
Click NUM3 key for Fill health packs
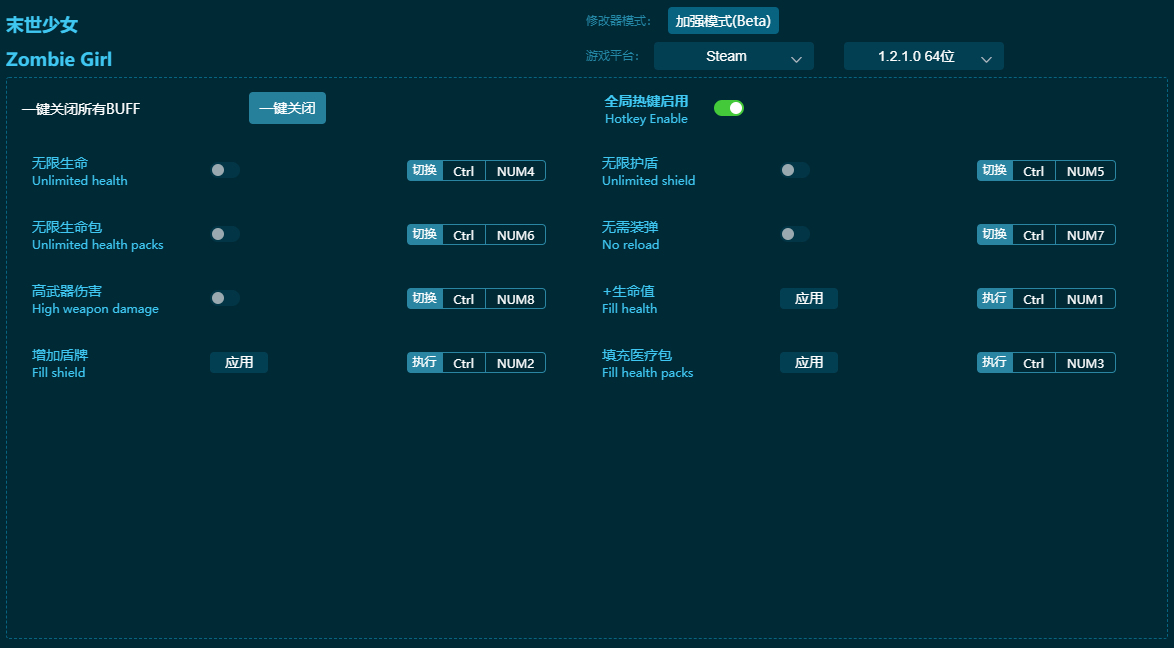1085,363
